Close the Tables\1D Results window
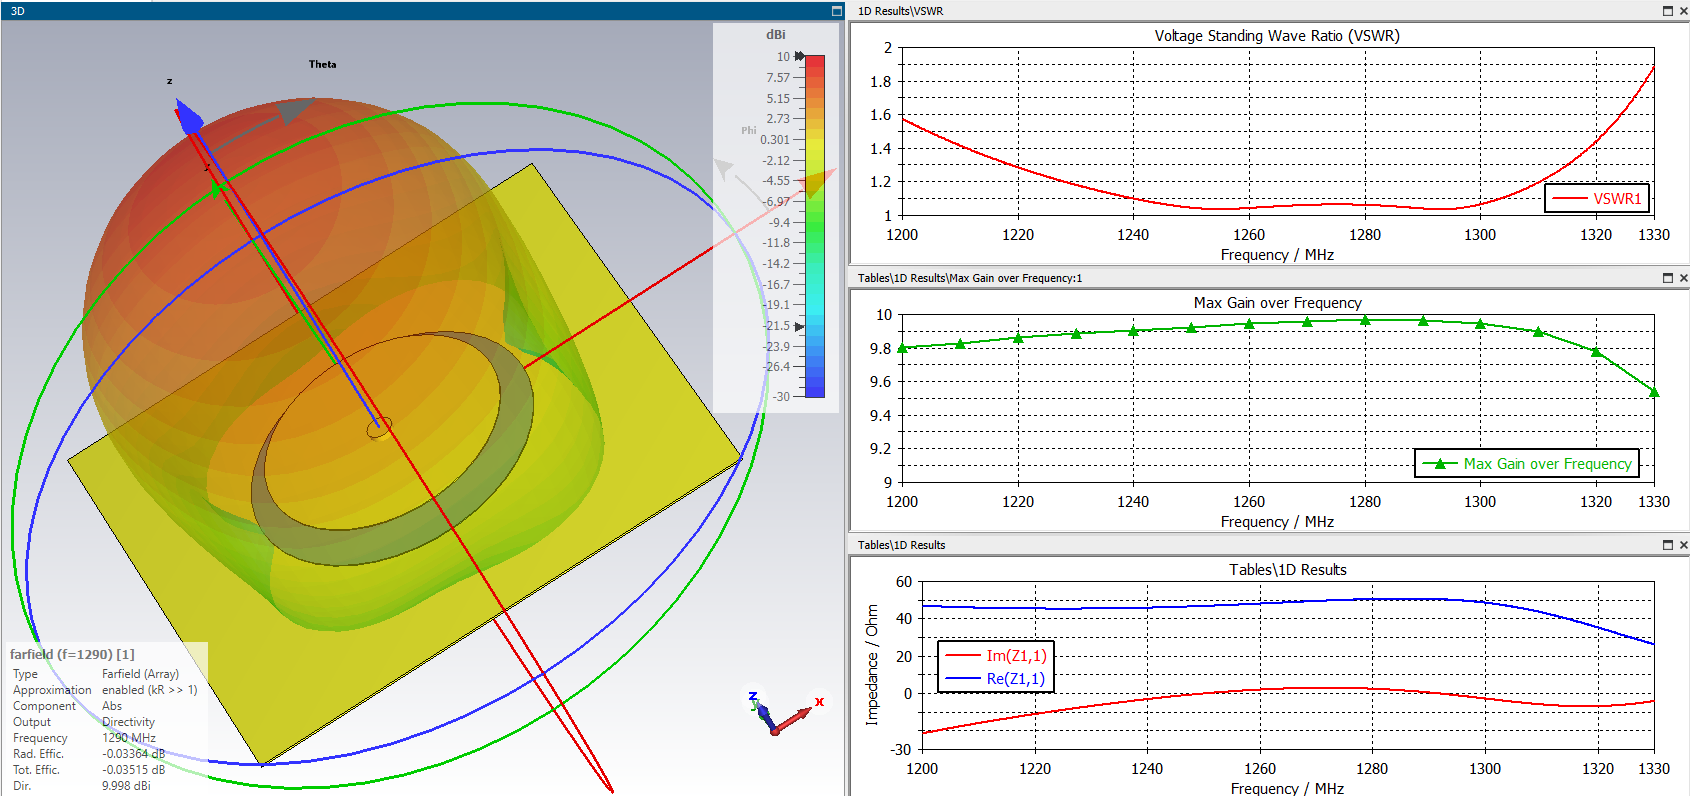The image size is (1690, 796). coord(1683,545)
